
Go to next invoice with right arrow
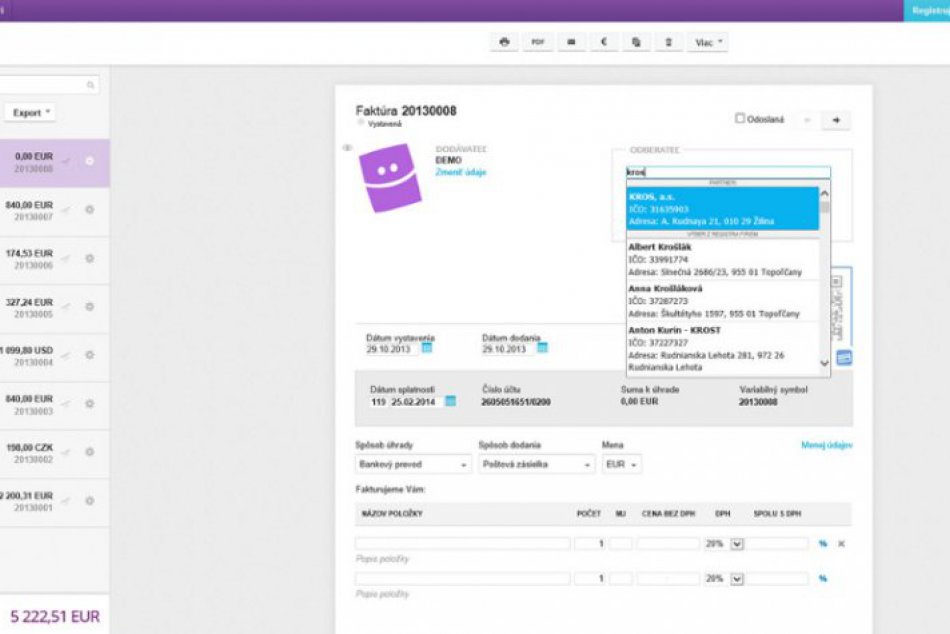click(x=836, y=120)
